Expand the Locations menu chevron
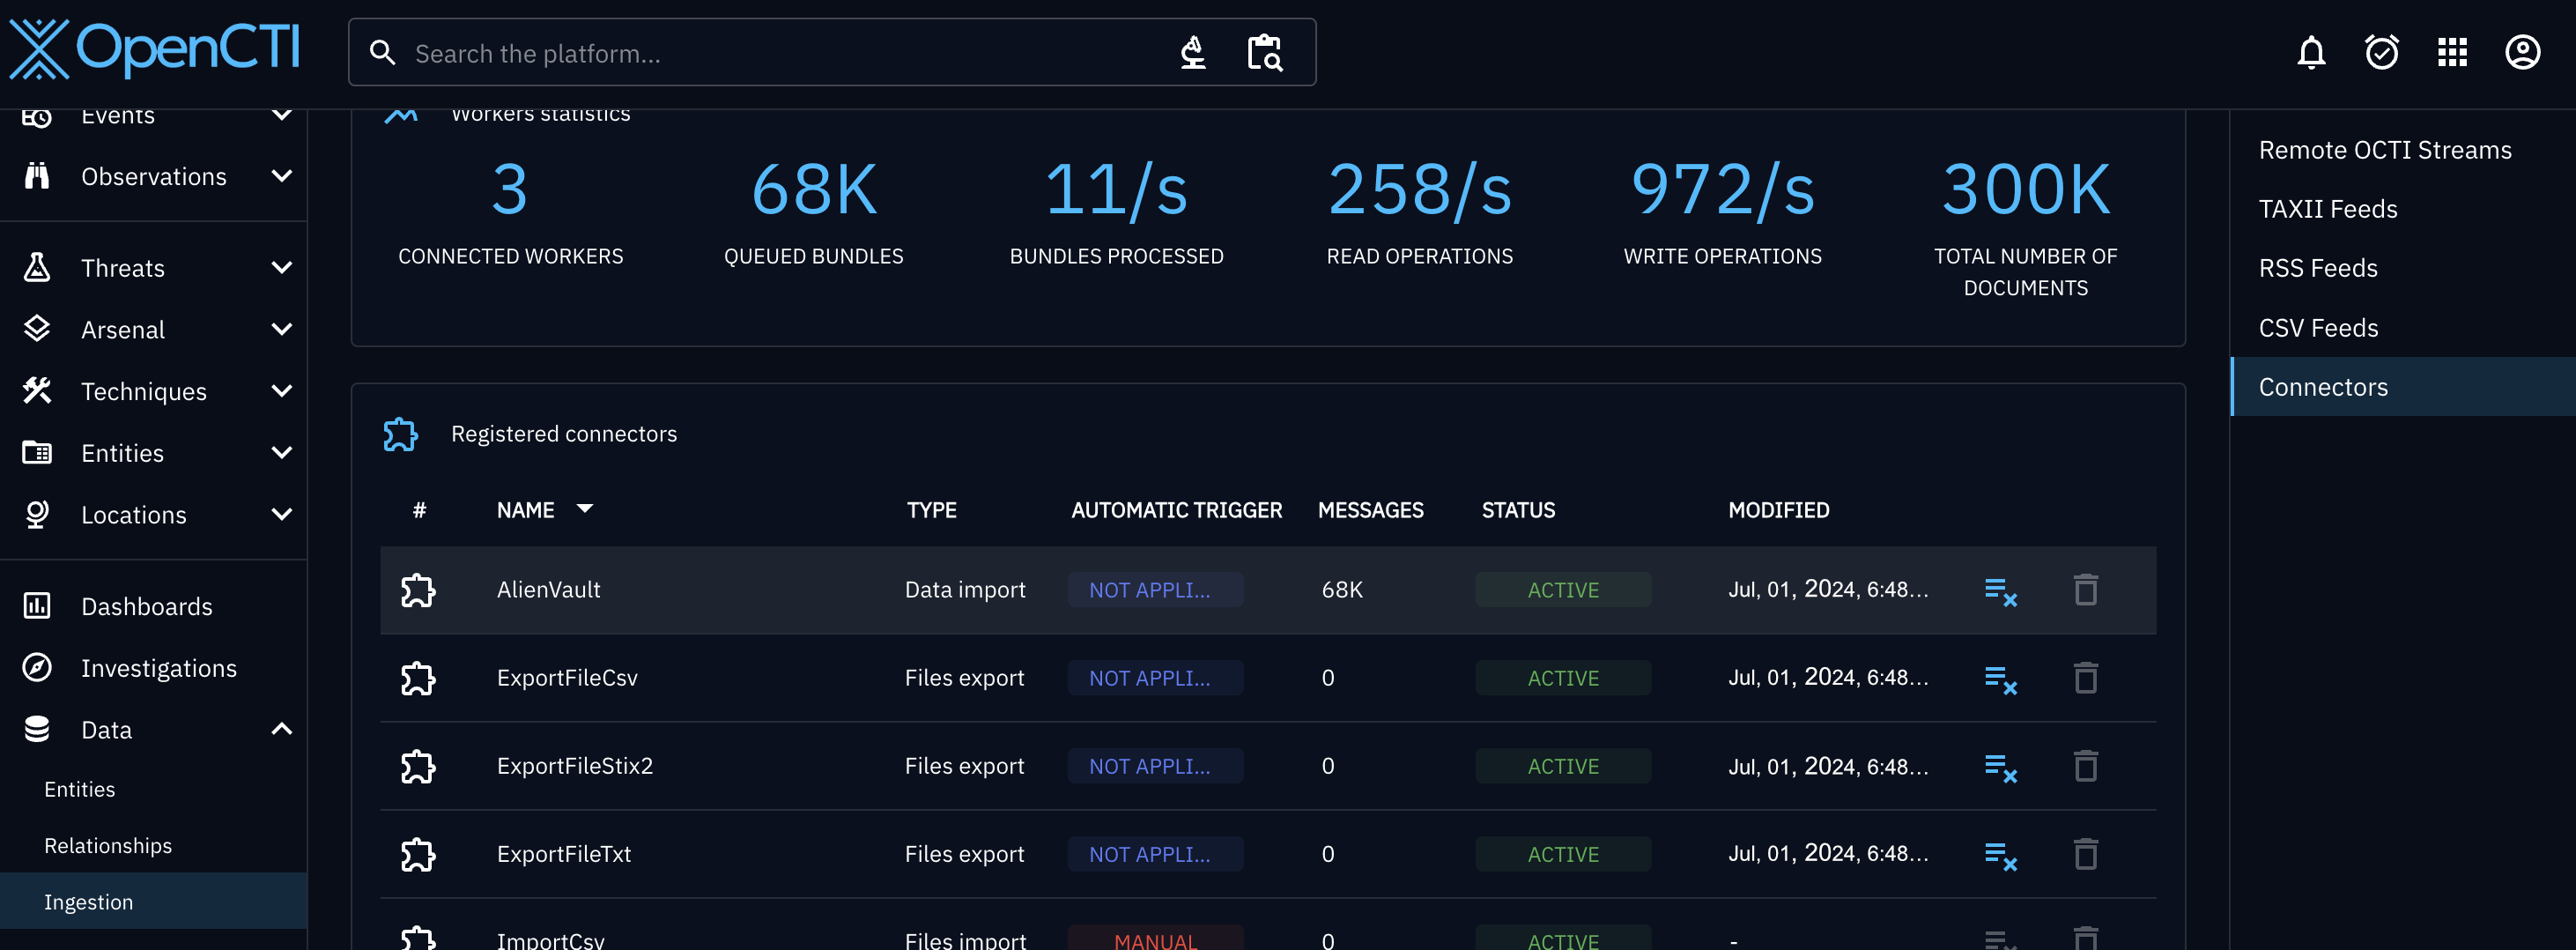The height and width of the screenshot is (950, 2576). point(282,514)
